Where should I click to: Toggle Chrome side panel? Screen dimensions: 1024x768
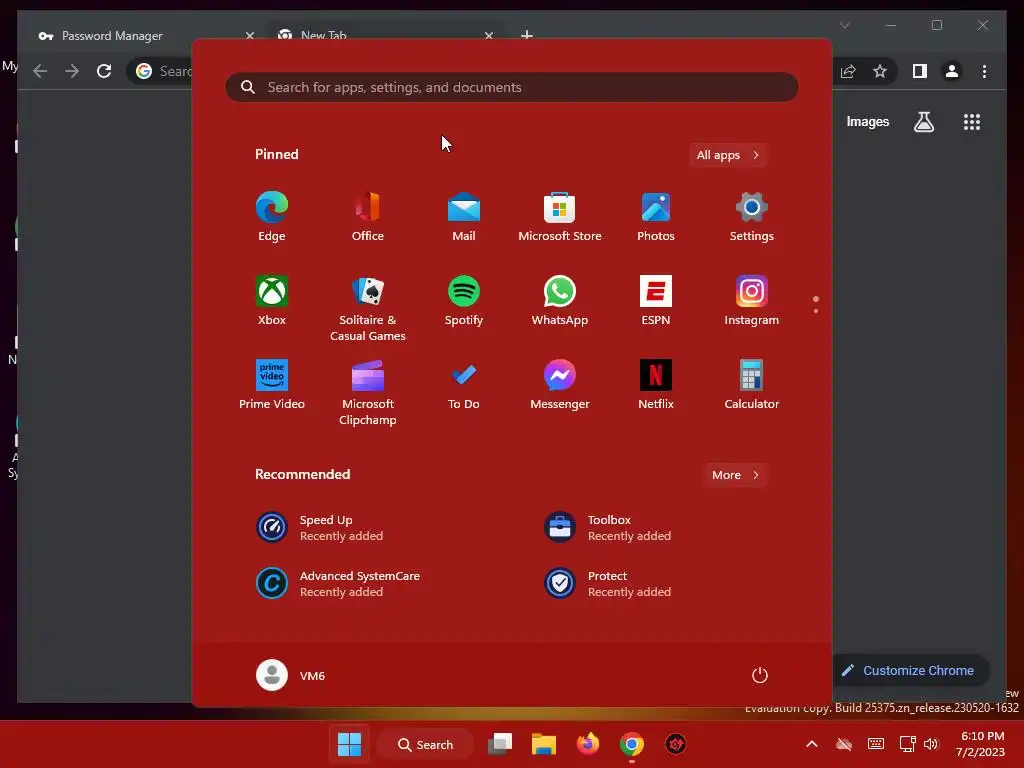click(x=920, y=71)
